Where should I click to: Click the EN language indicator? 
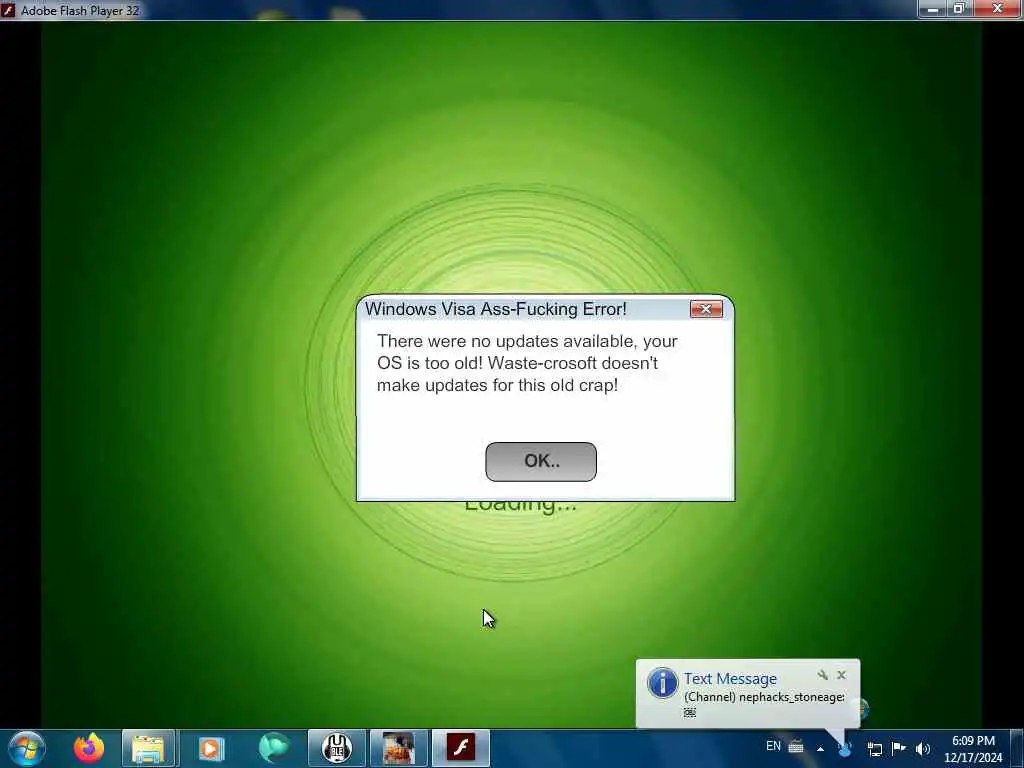[773, 746]
